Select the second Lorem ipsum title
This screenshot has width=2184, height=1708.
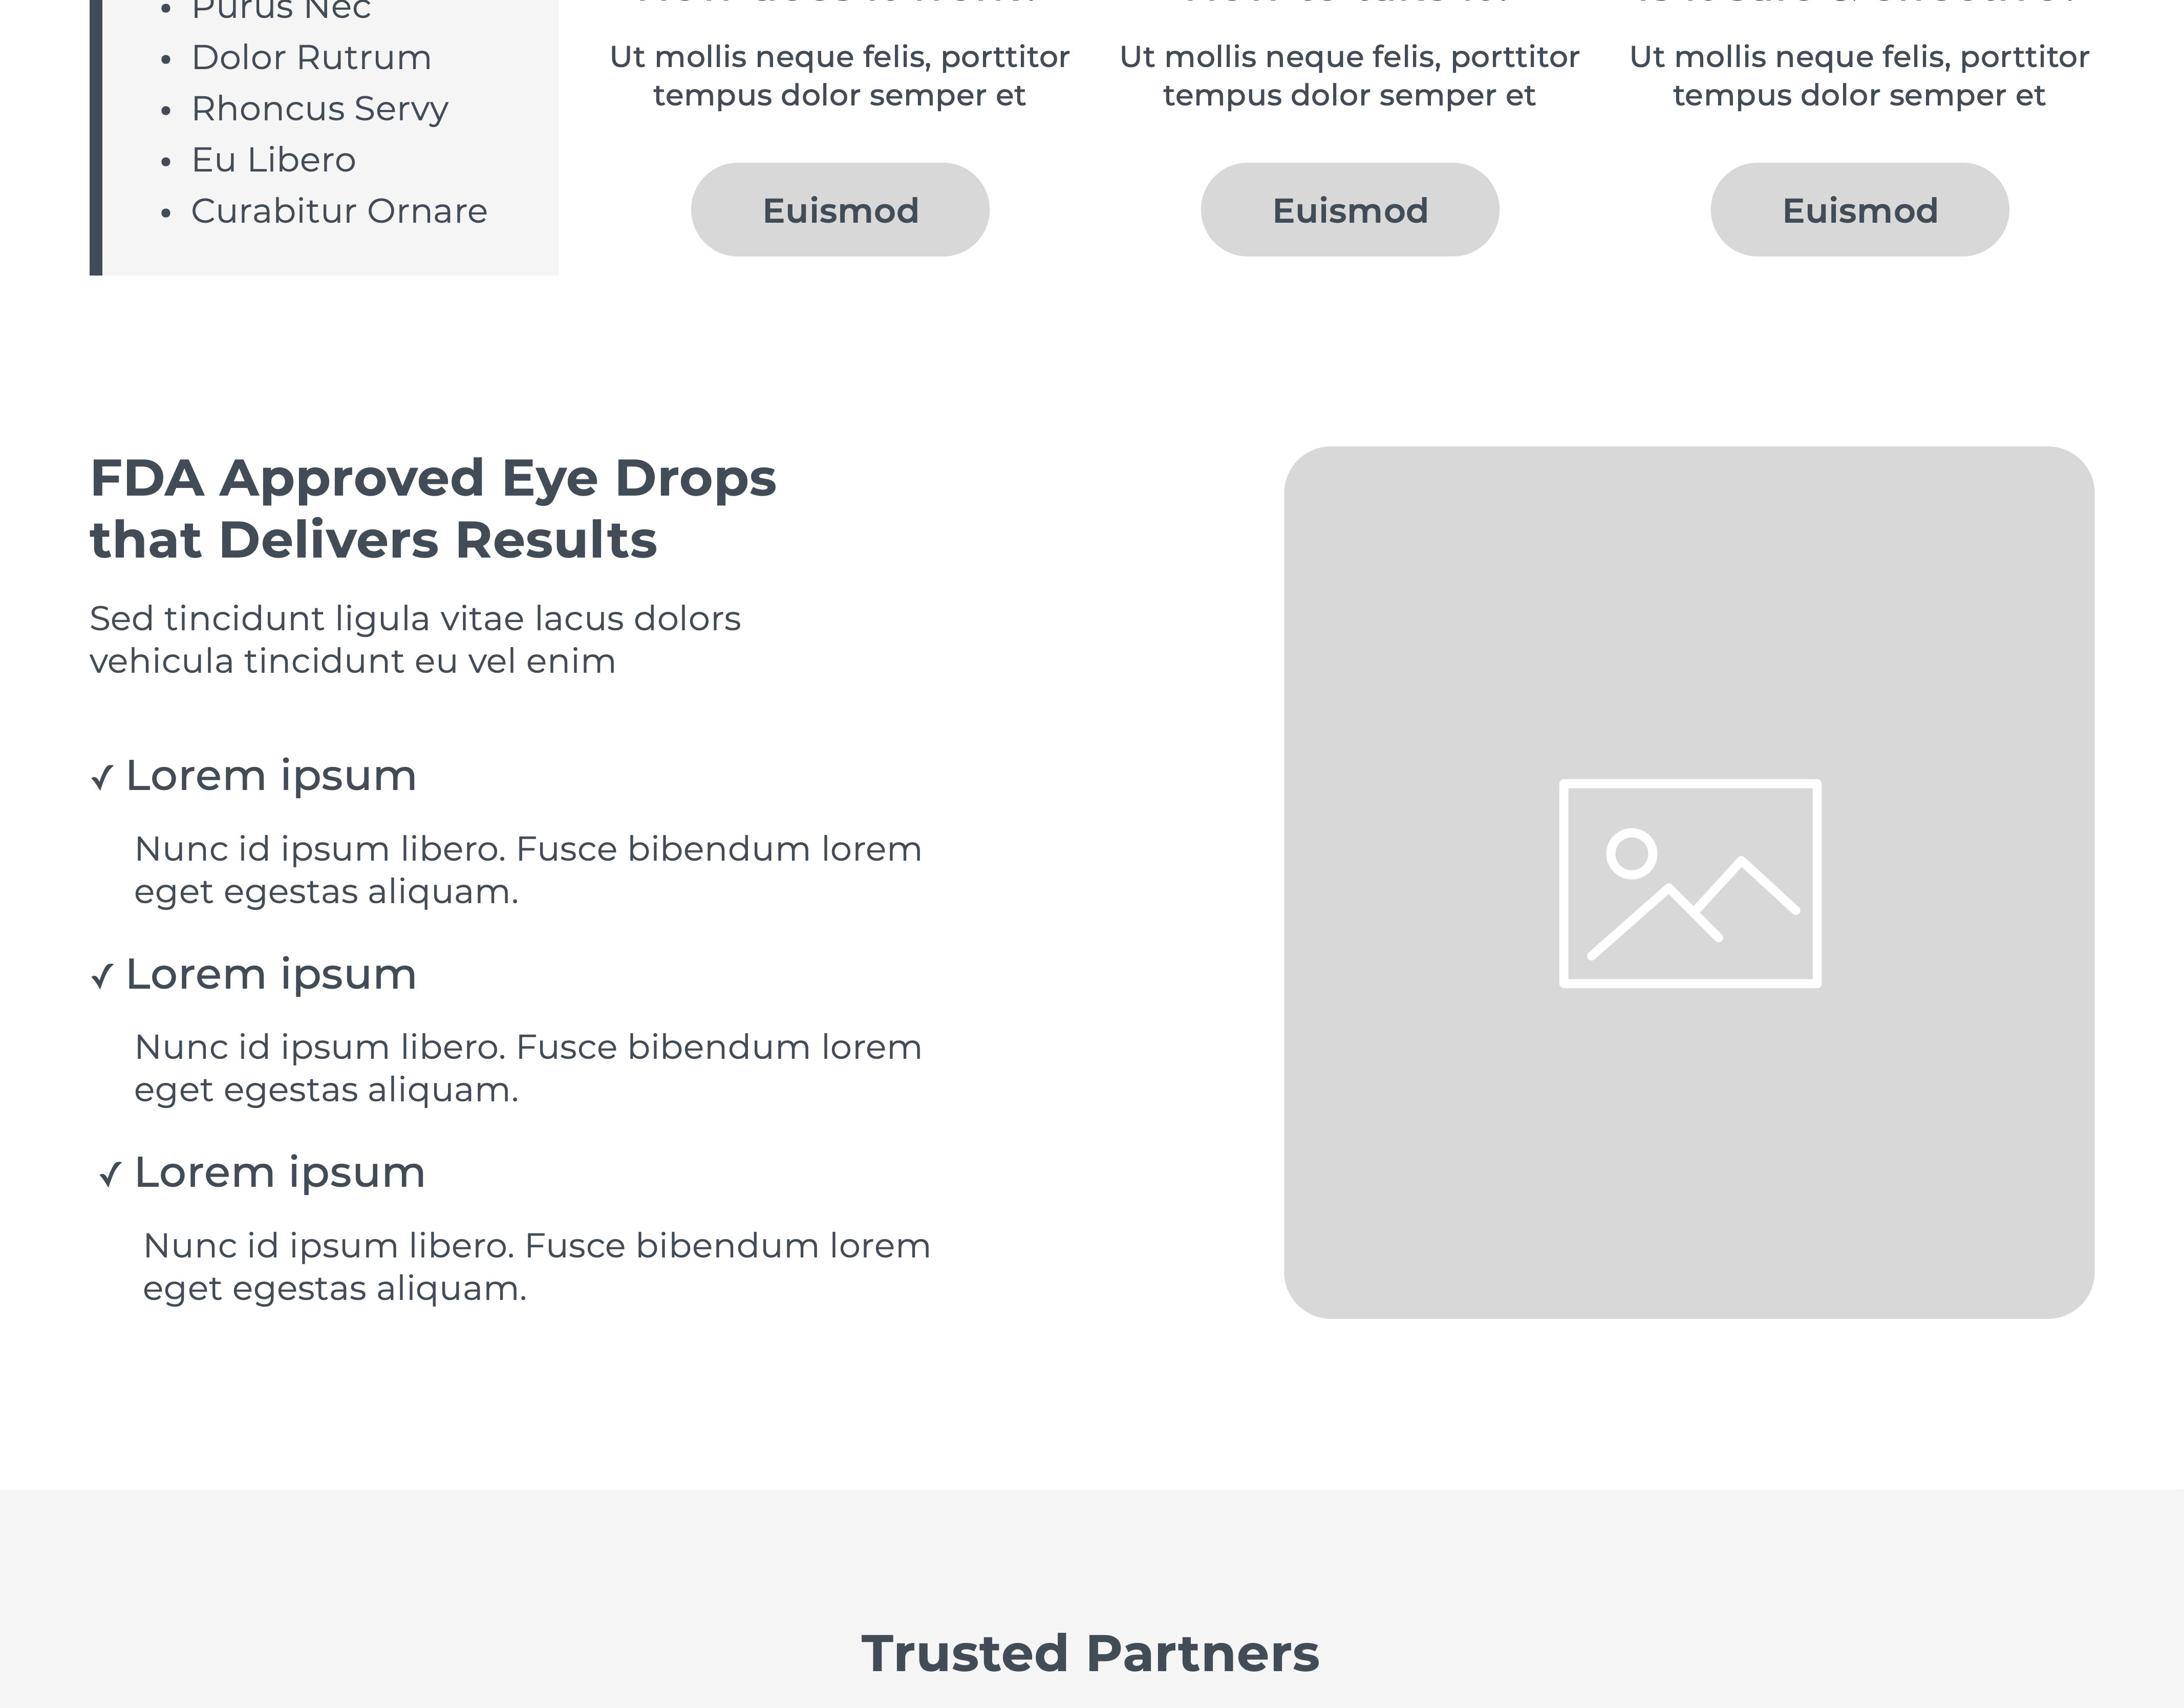point(271,974)
